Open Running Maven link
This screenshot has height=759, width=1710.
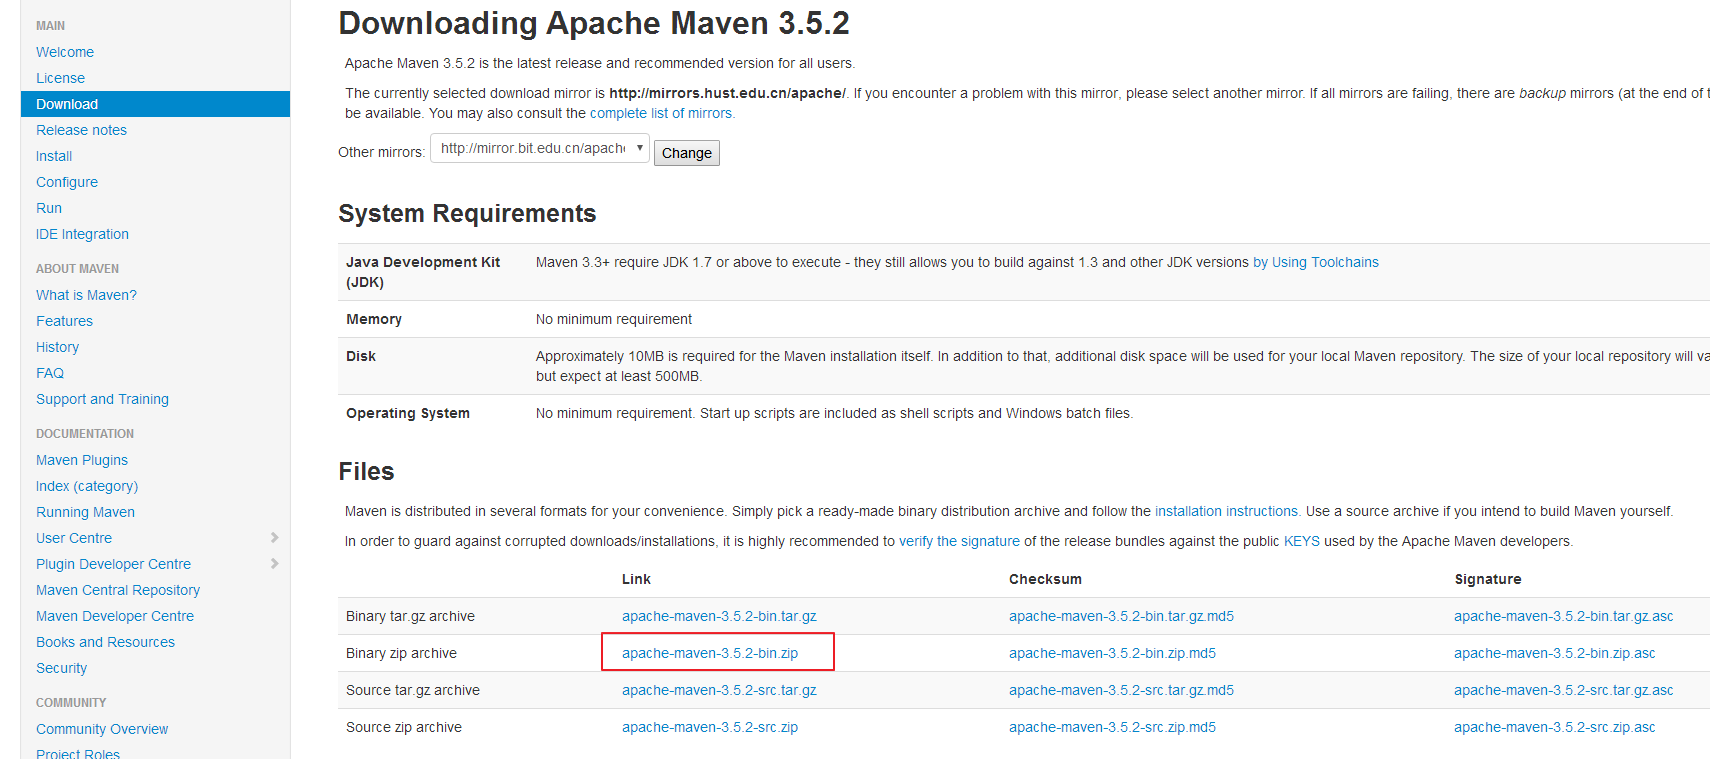pos(85,512)
